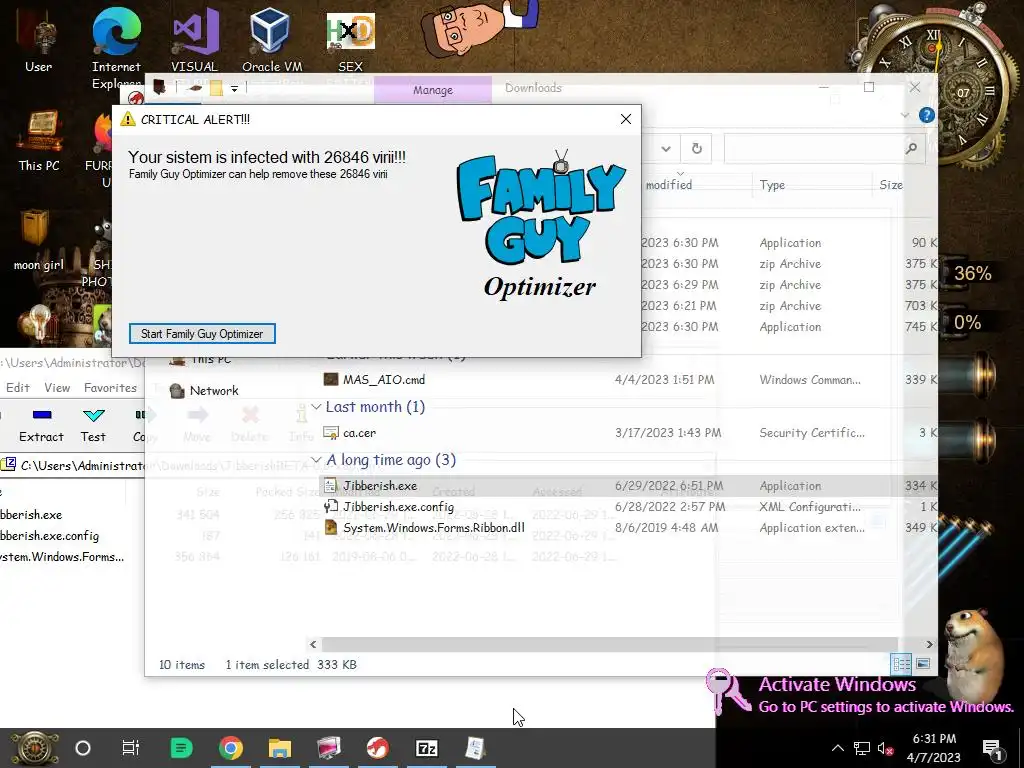
Task: Click 7-Zip Test toolbar button
Action: (x=93, y=425)
